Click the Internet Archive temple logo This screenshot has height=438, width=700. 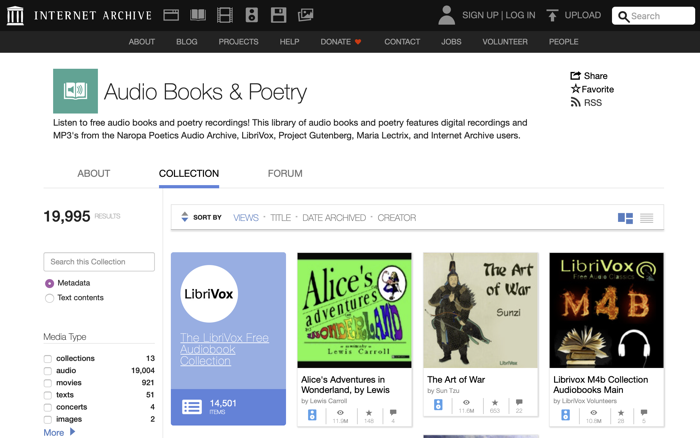15,16
